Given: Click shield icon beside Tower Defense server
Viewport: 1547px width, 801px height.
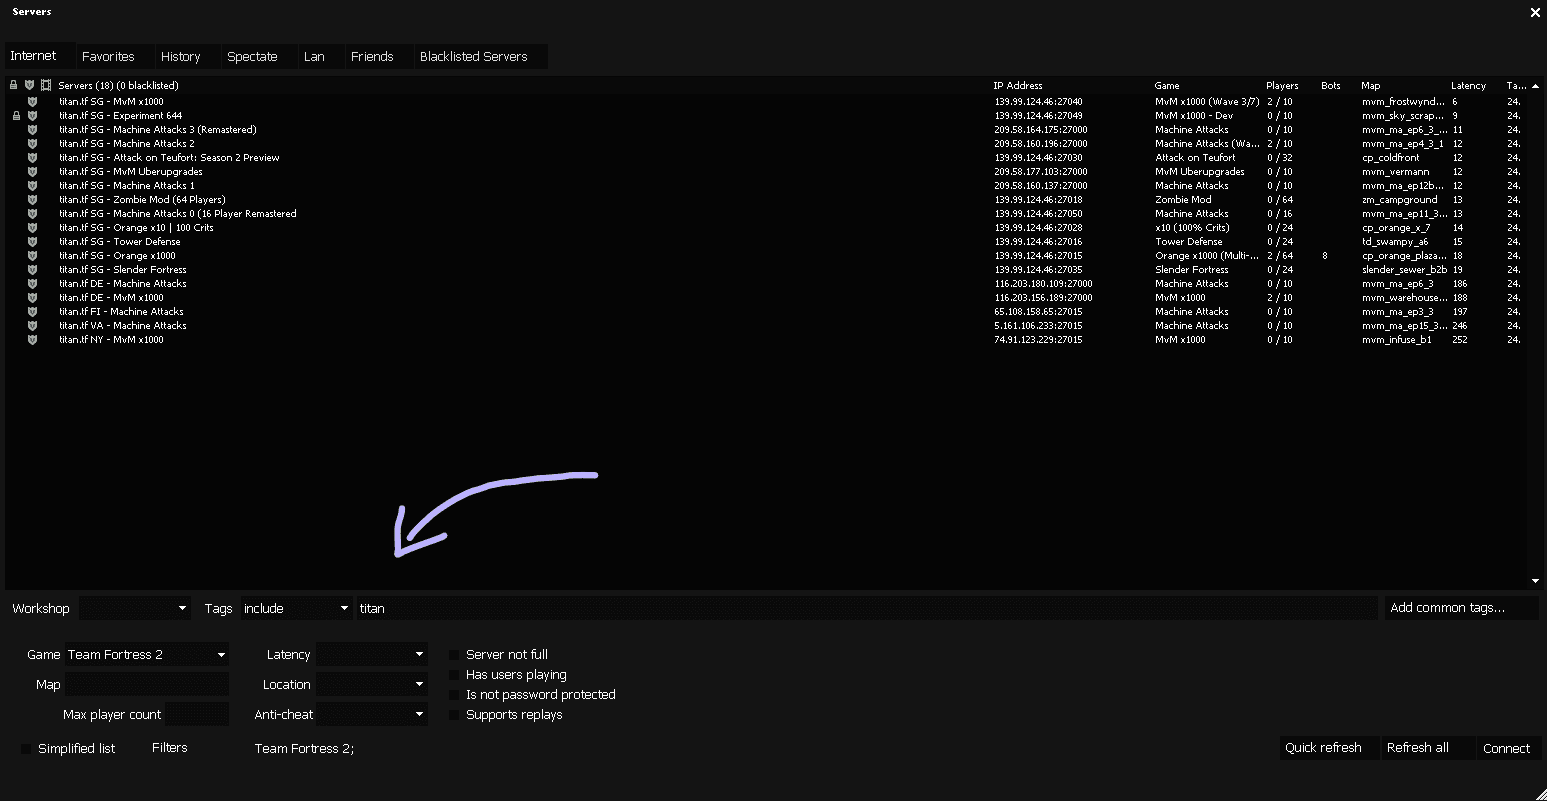Looking at the screenshot, I should pos(32,242).
